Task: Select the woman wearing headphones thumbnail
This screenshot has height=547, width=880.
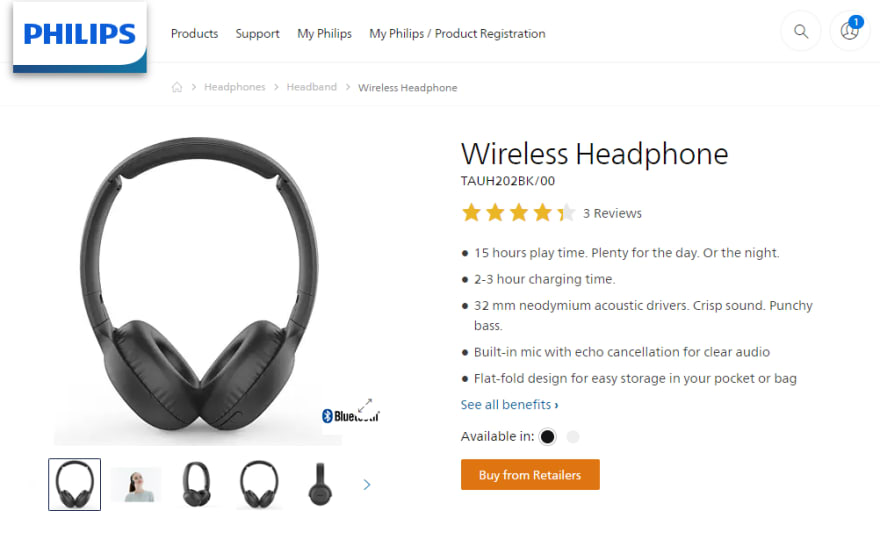Action: pos(136,485)
